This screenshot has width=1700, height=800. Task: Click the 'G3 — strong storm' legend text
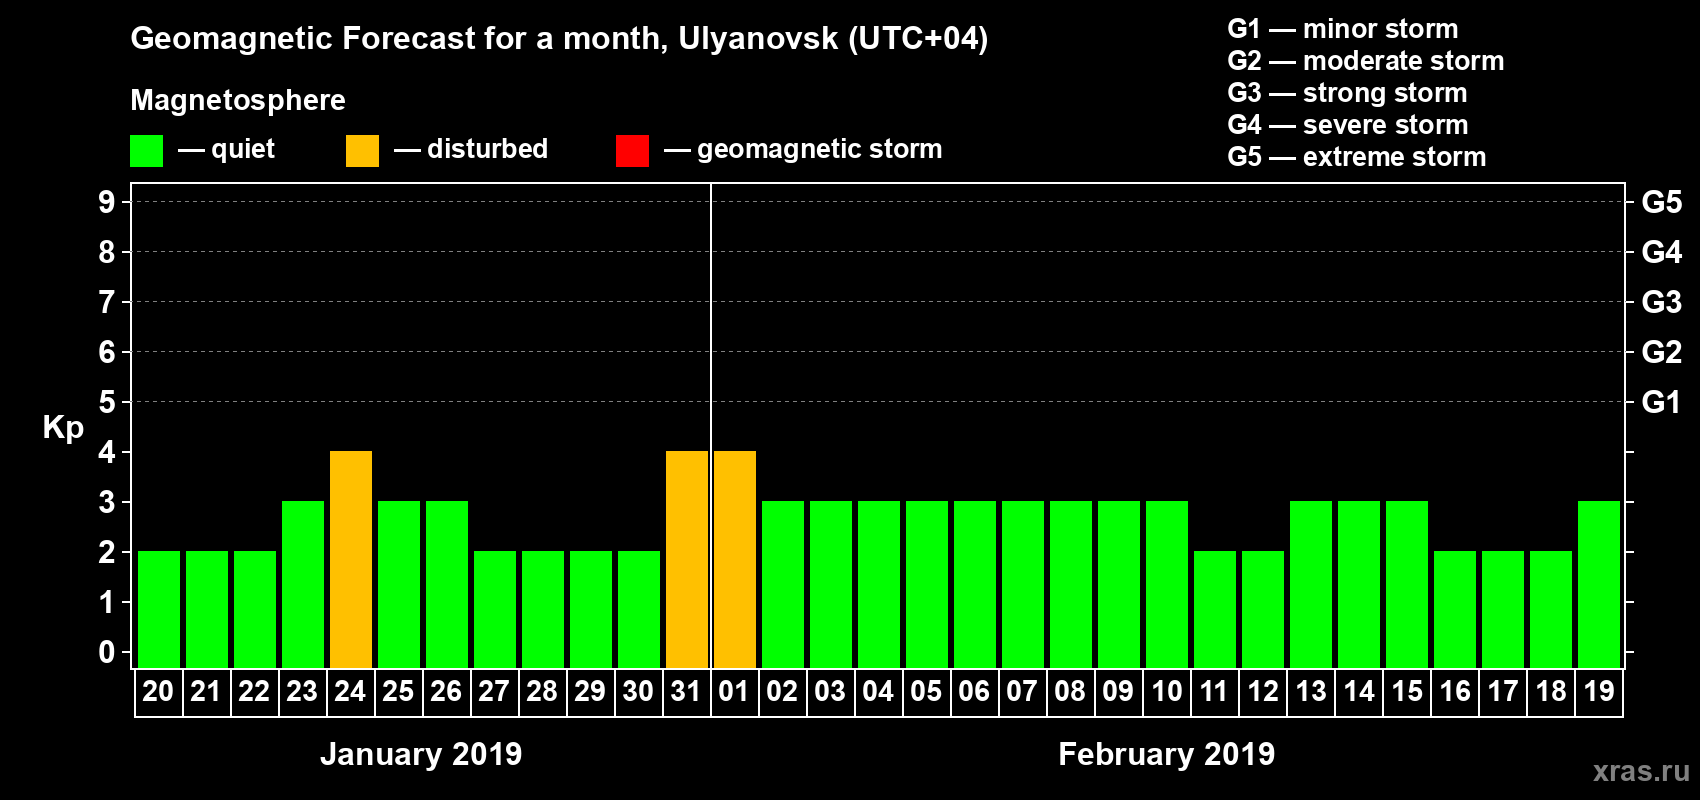point(1347,93)
